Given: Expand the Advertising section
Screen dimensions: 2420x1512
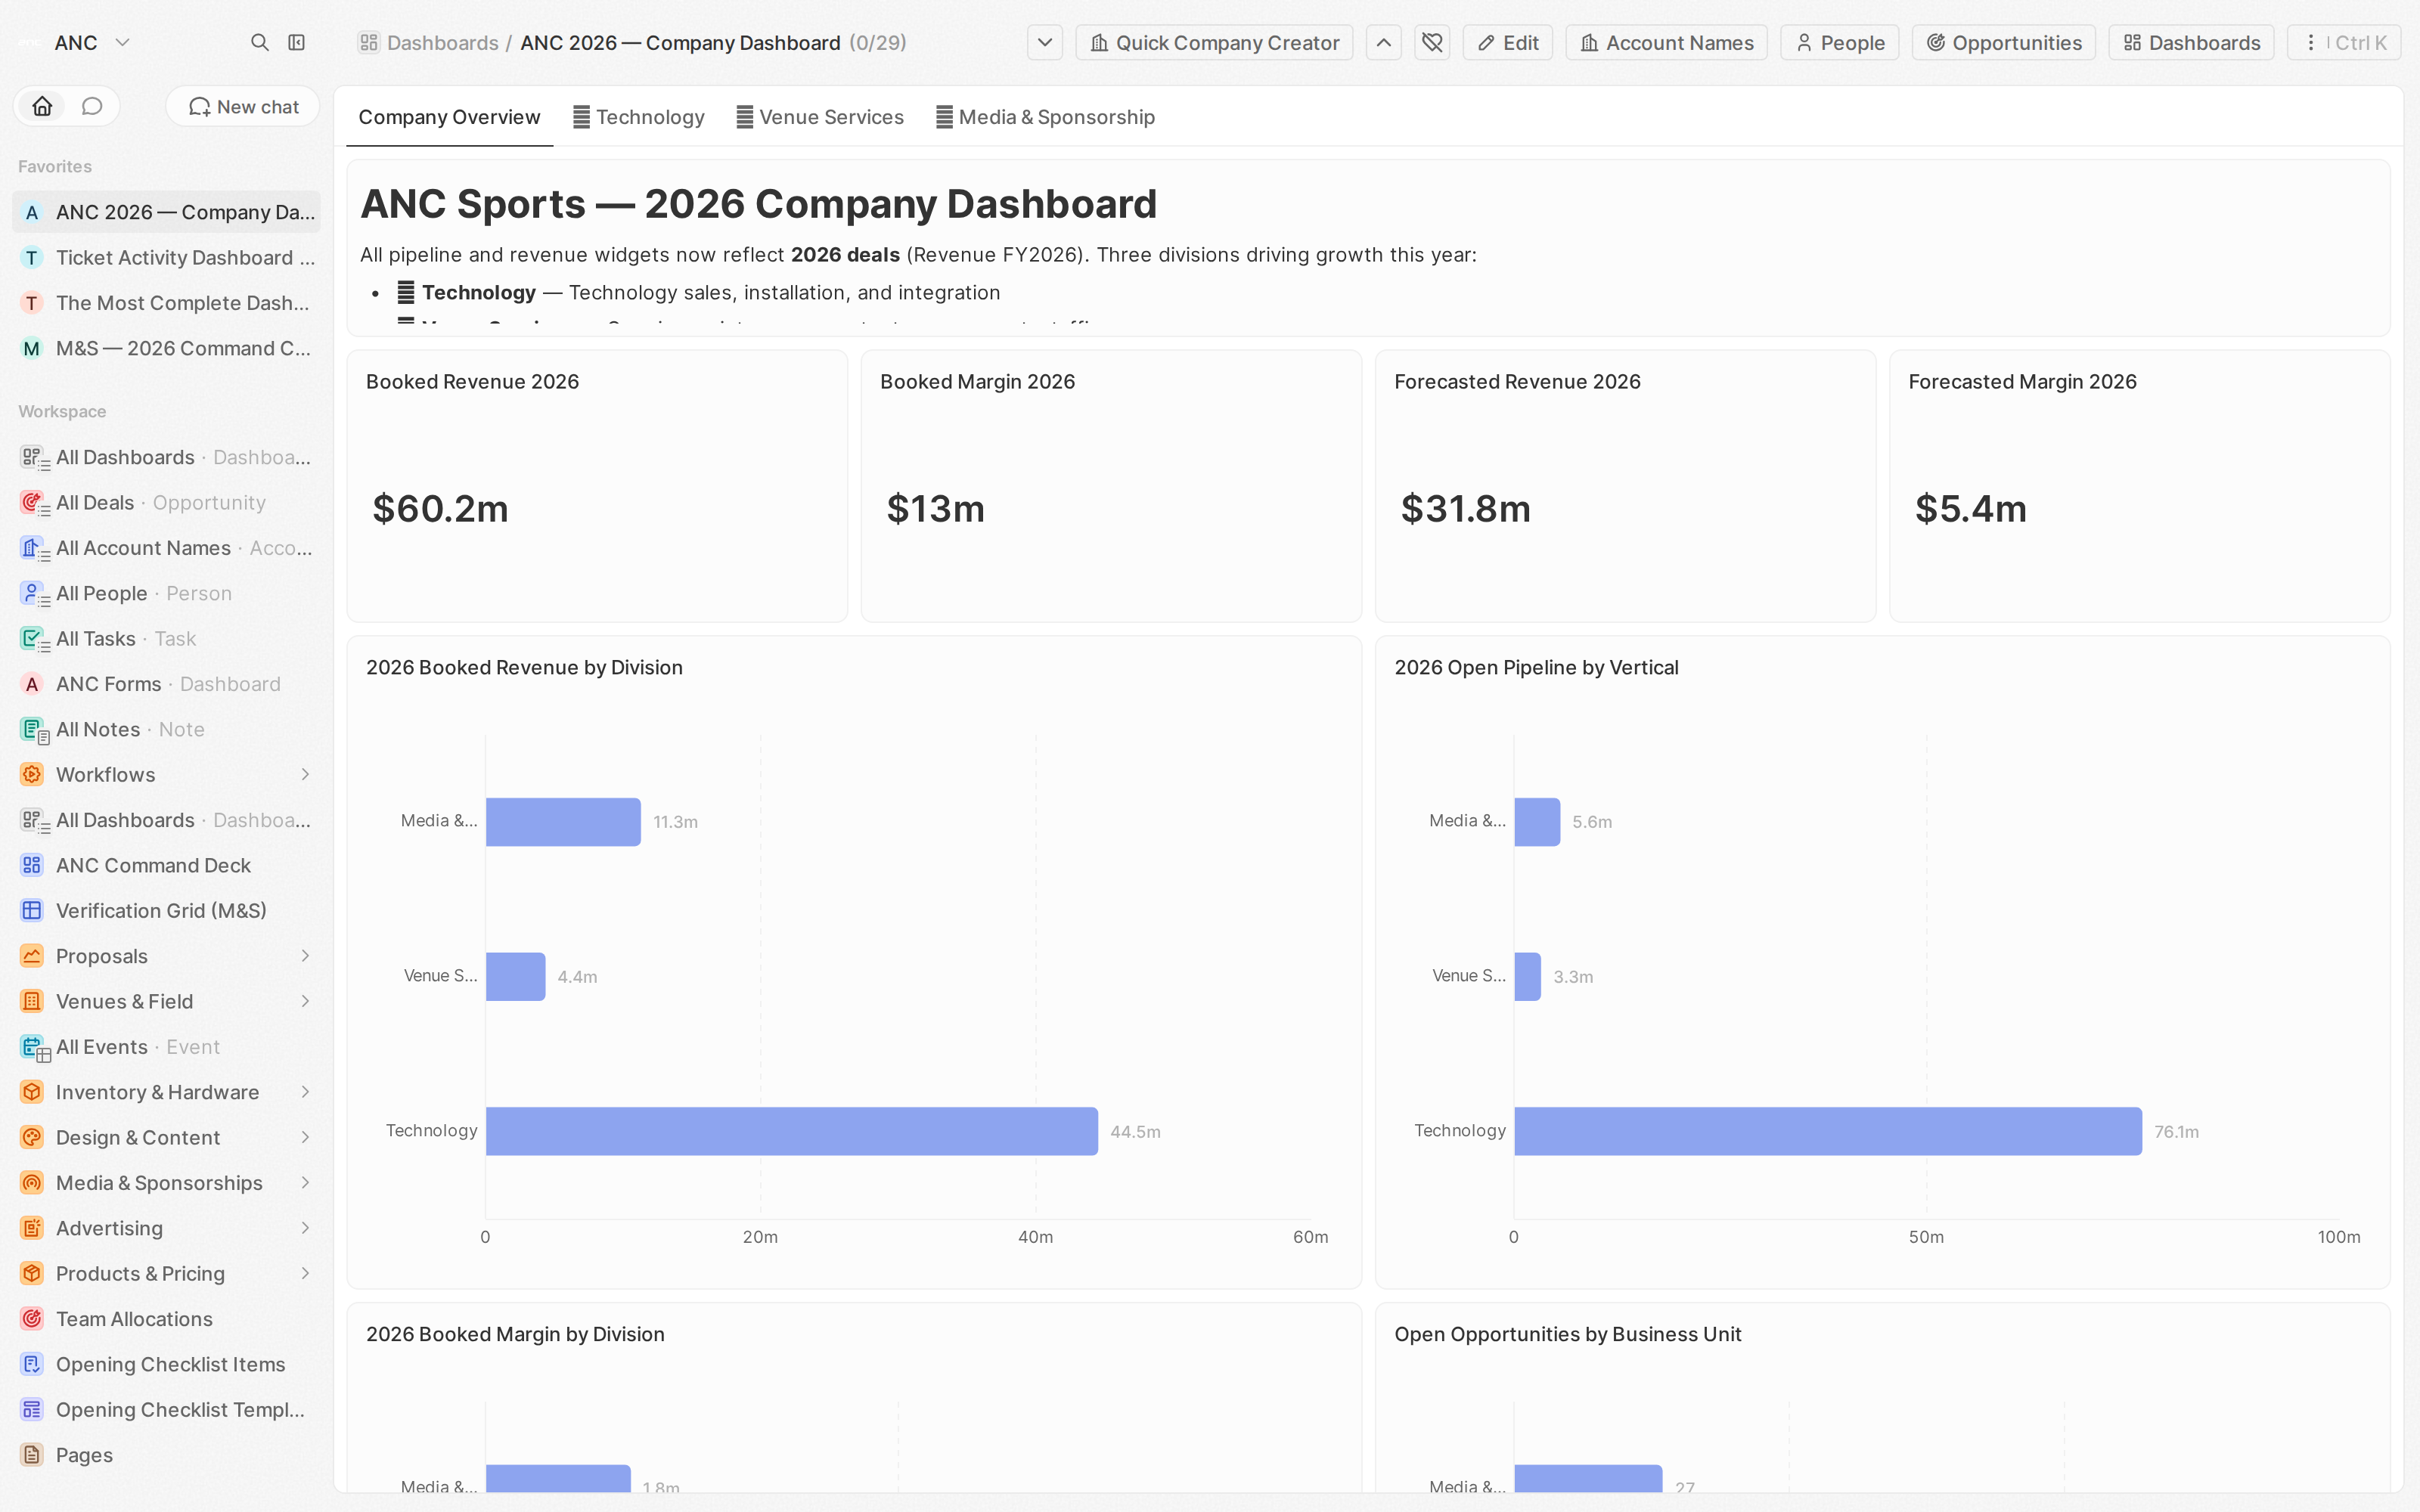Looking at the screenshot, I should (305, 1228).
